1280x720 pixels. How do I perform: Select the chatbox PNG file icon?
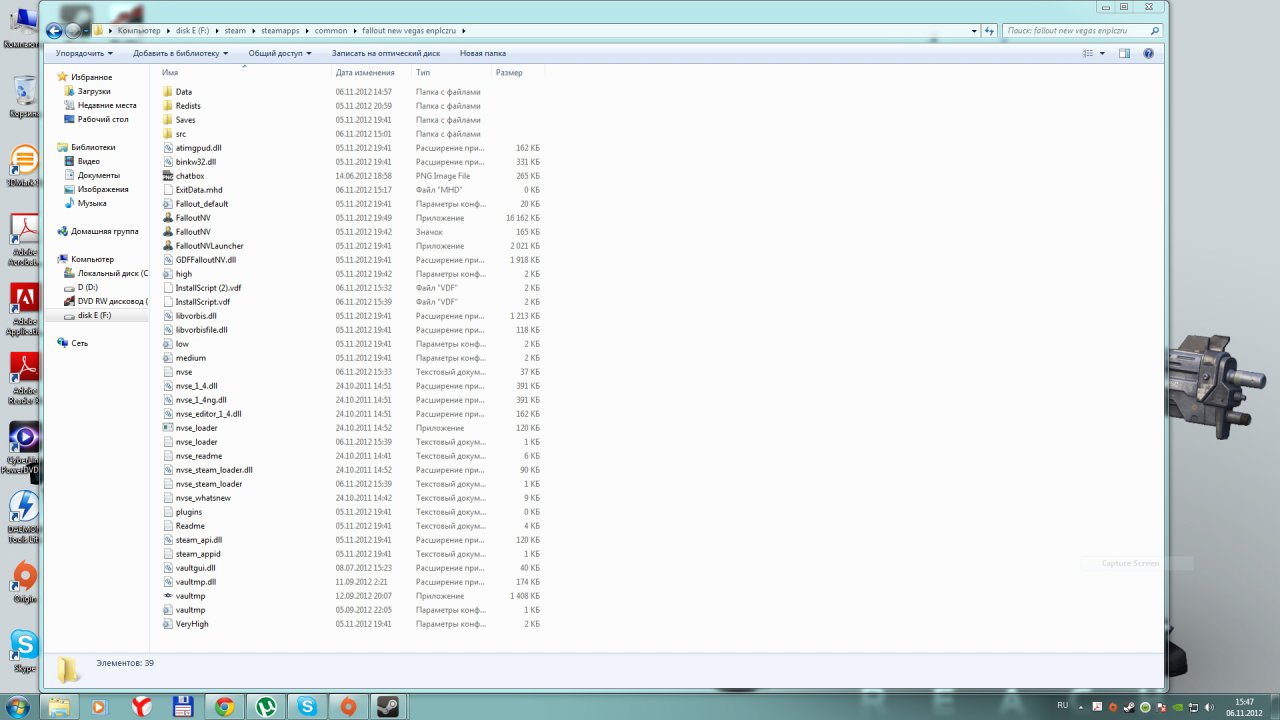click(x=167, y=176)
